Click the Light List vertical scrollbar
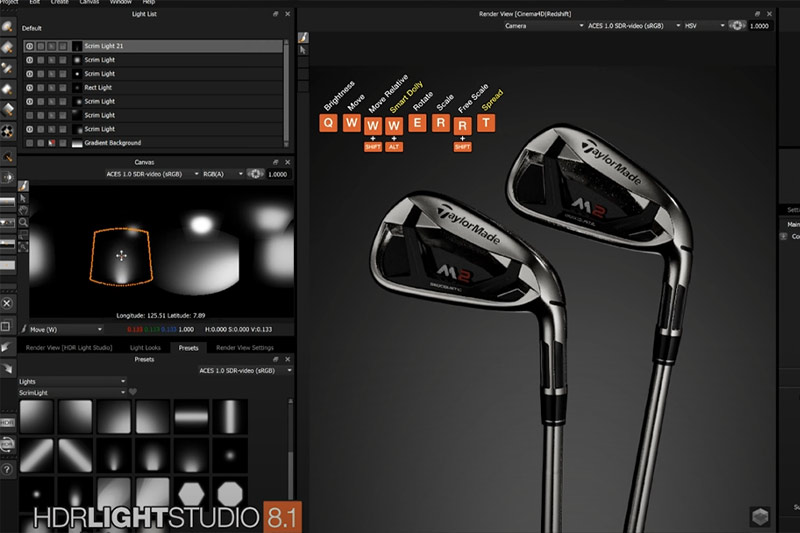This screenshot has width=800, height=533. (x=286, y=94)
